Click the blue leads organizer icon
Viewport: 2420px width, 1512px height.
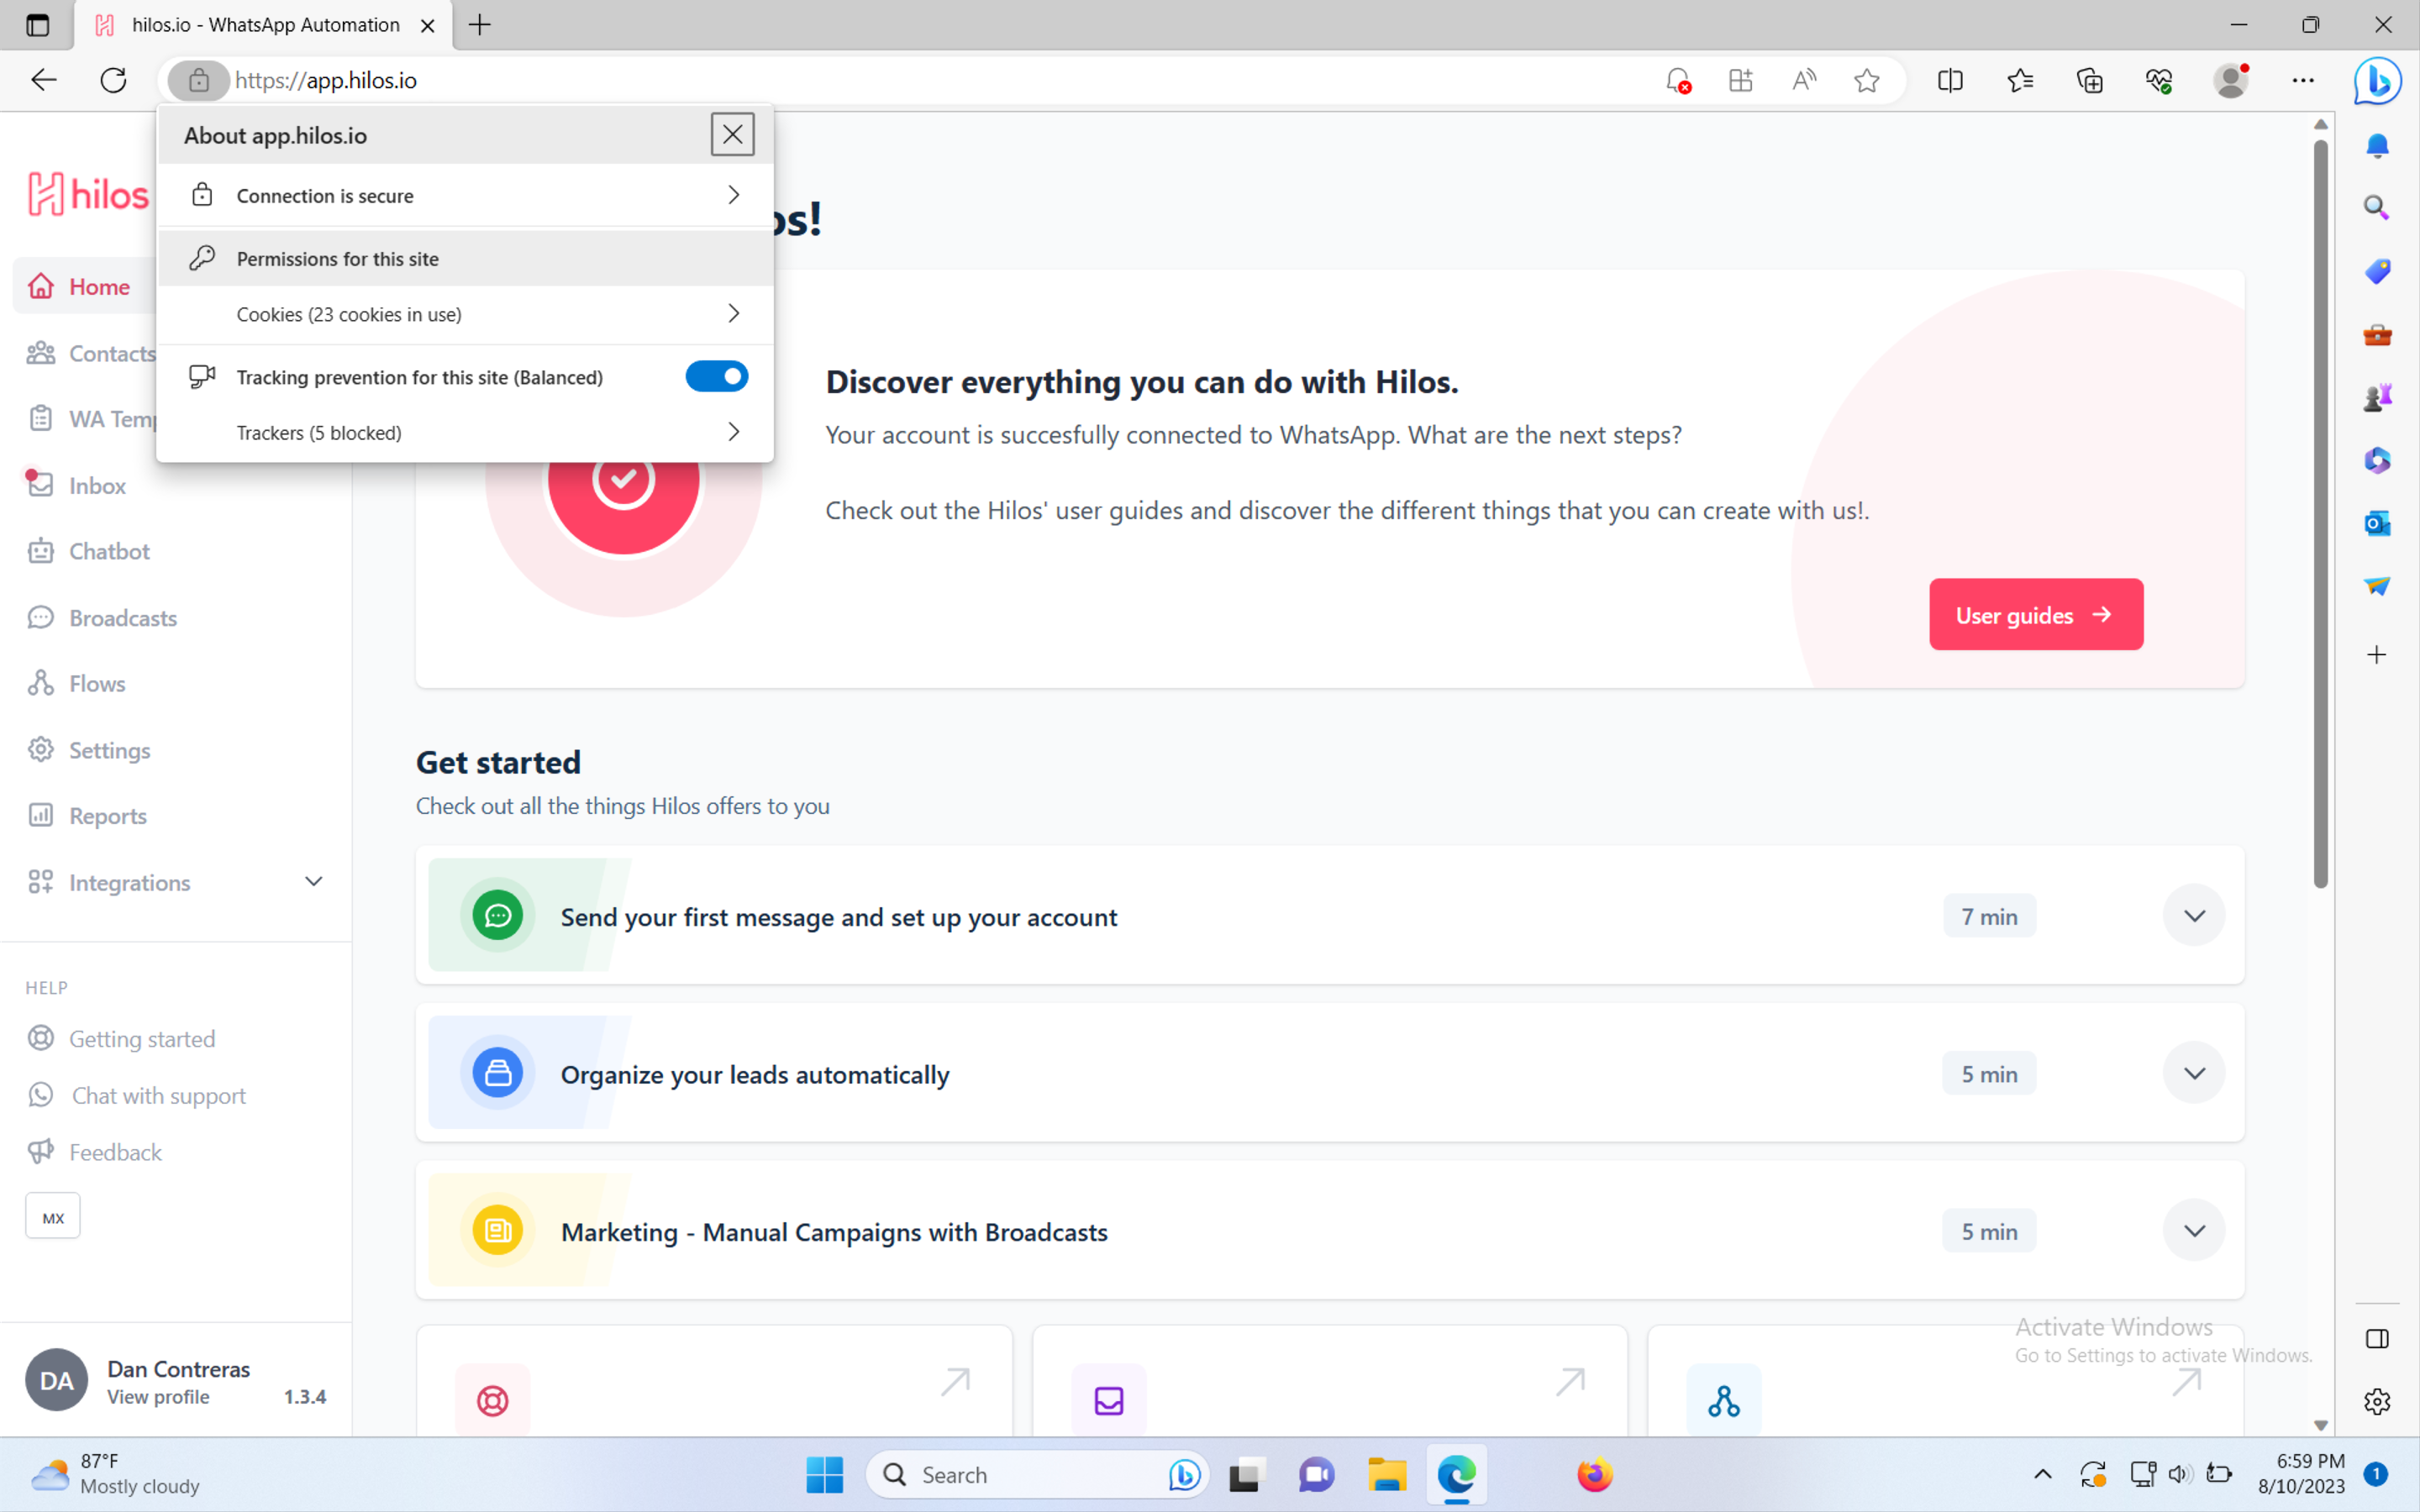pyautogui.click(x=497, y=1073)
